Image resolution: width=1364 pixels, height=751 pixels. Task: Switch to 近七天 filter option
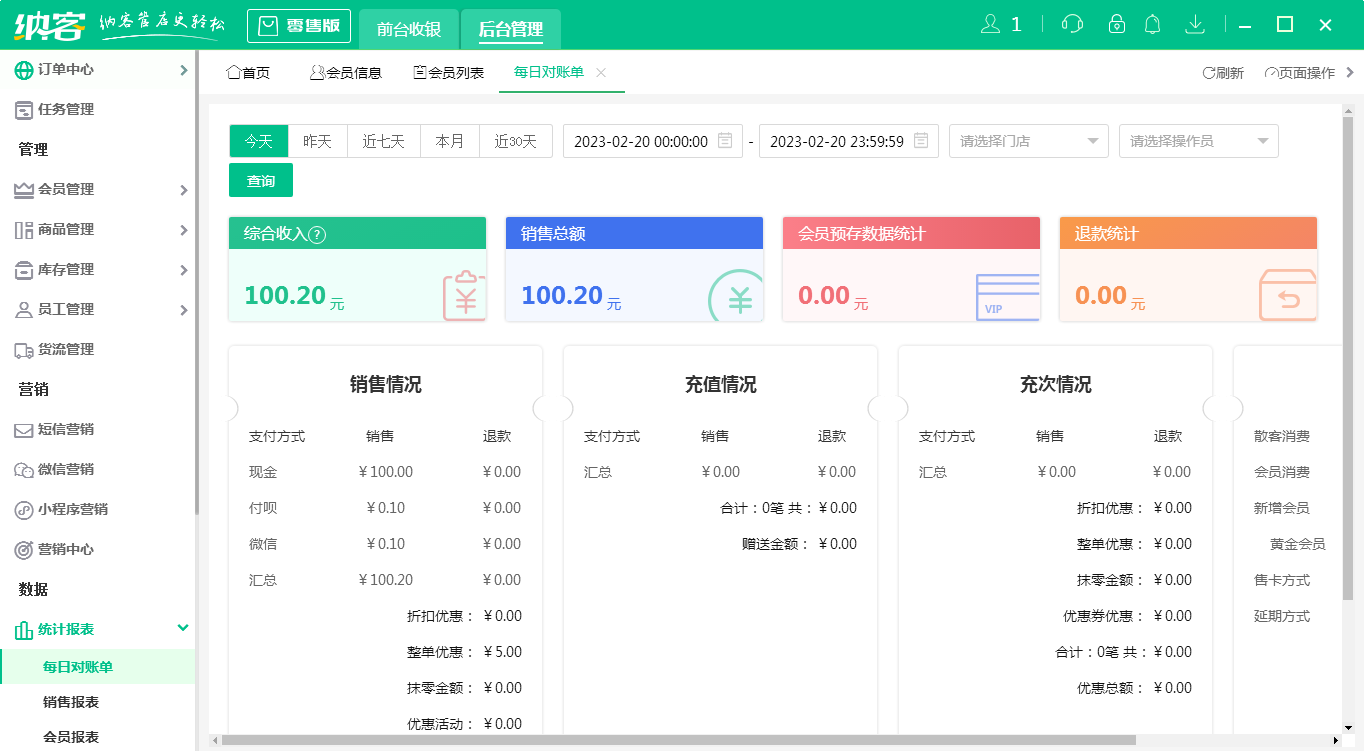pos(382,141)
